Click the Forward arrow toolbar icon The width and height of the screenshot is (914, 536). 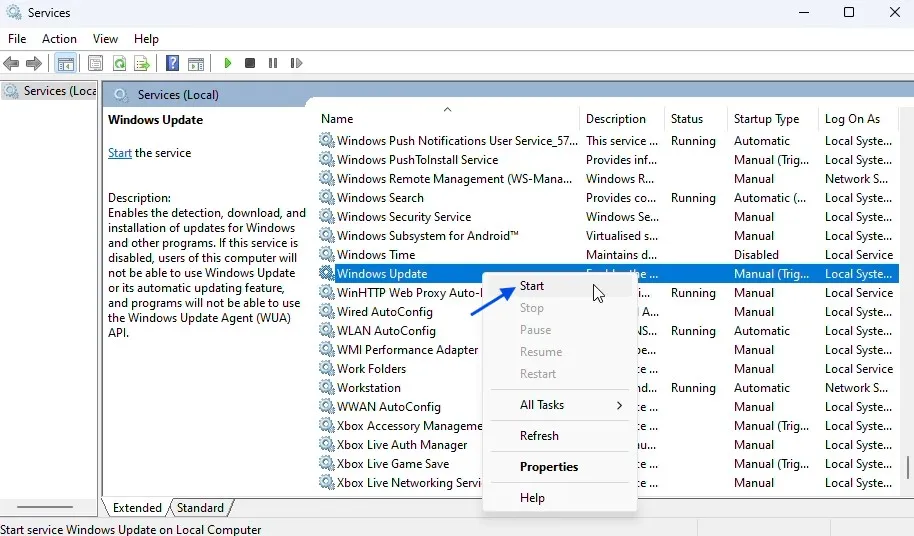(34, 63)
